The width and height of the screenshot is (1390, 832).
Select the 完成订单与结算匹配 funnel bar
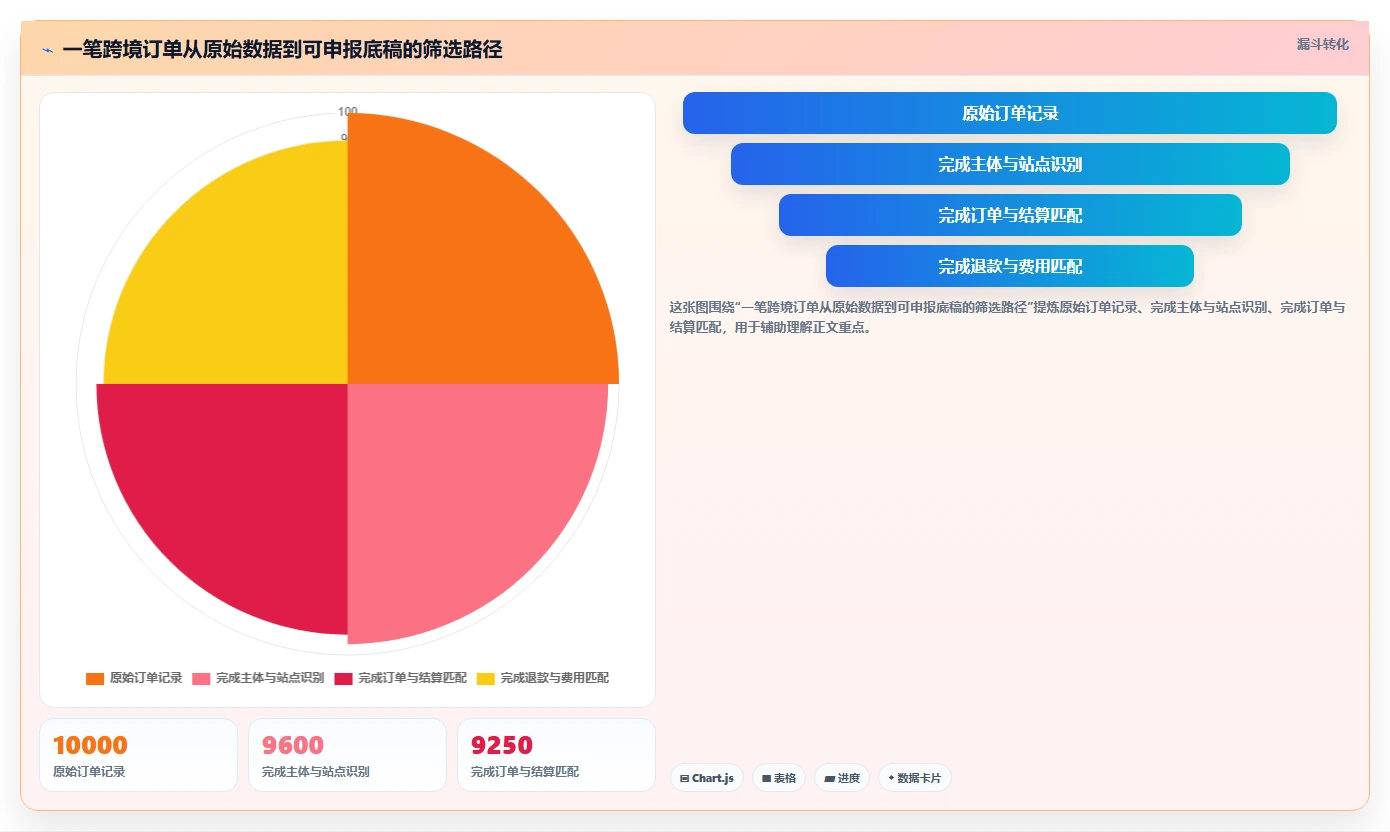(x=1010, y=215)
